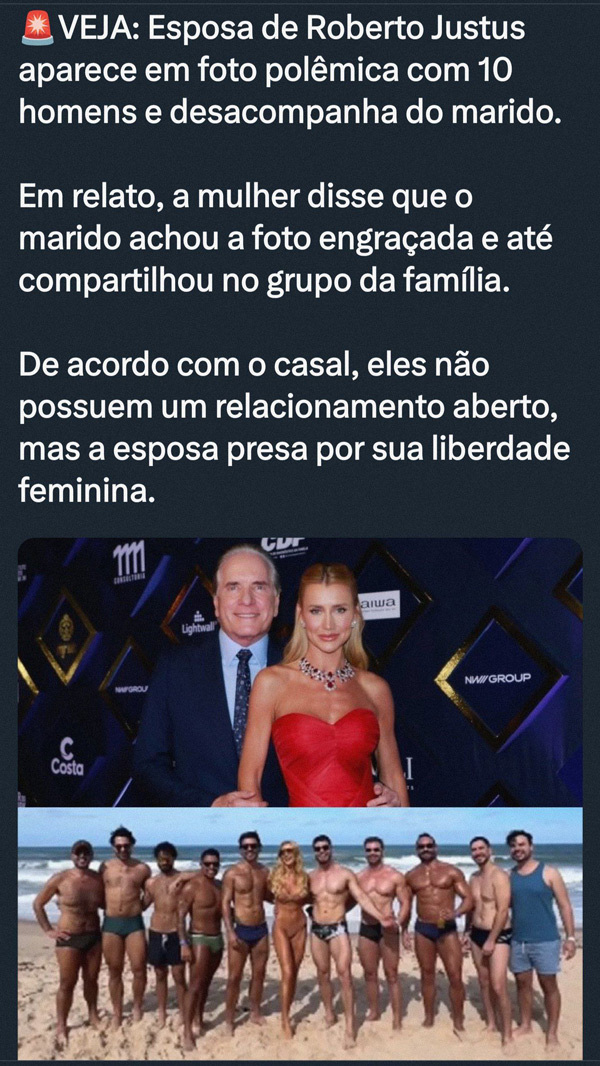Click the aiwa logo on the backdrop
Image resolution: width=600 pixels, height=1066 pixels.
(x=380, y=604)
